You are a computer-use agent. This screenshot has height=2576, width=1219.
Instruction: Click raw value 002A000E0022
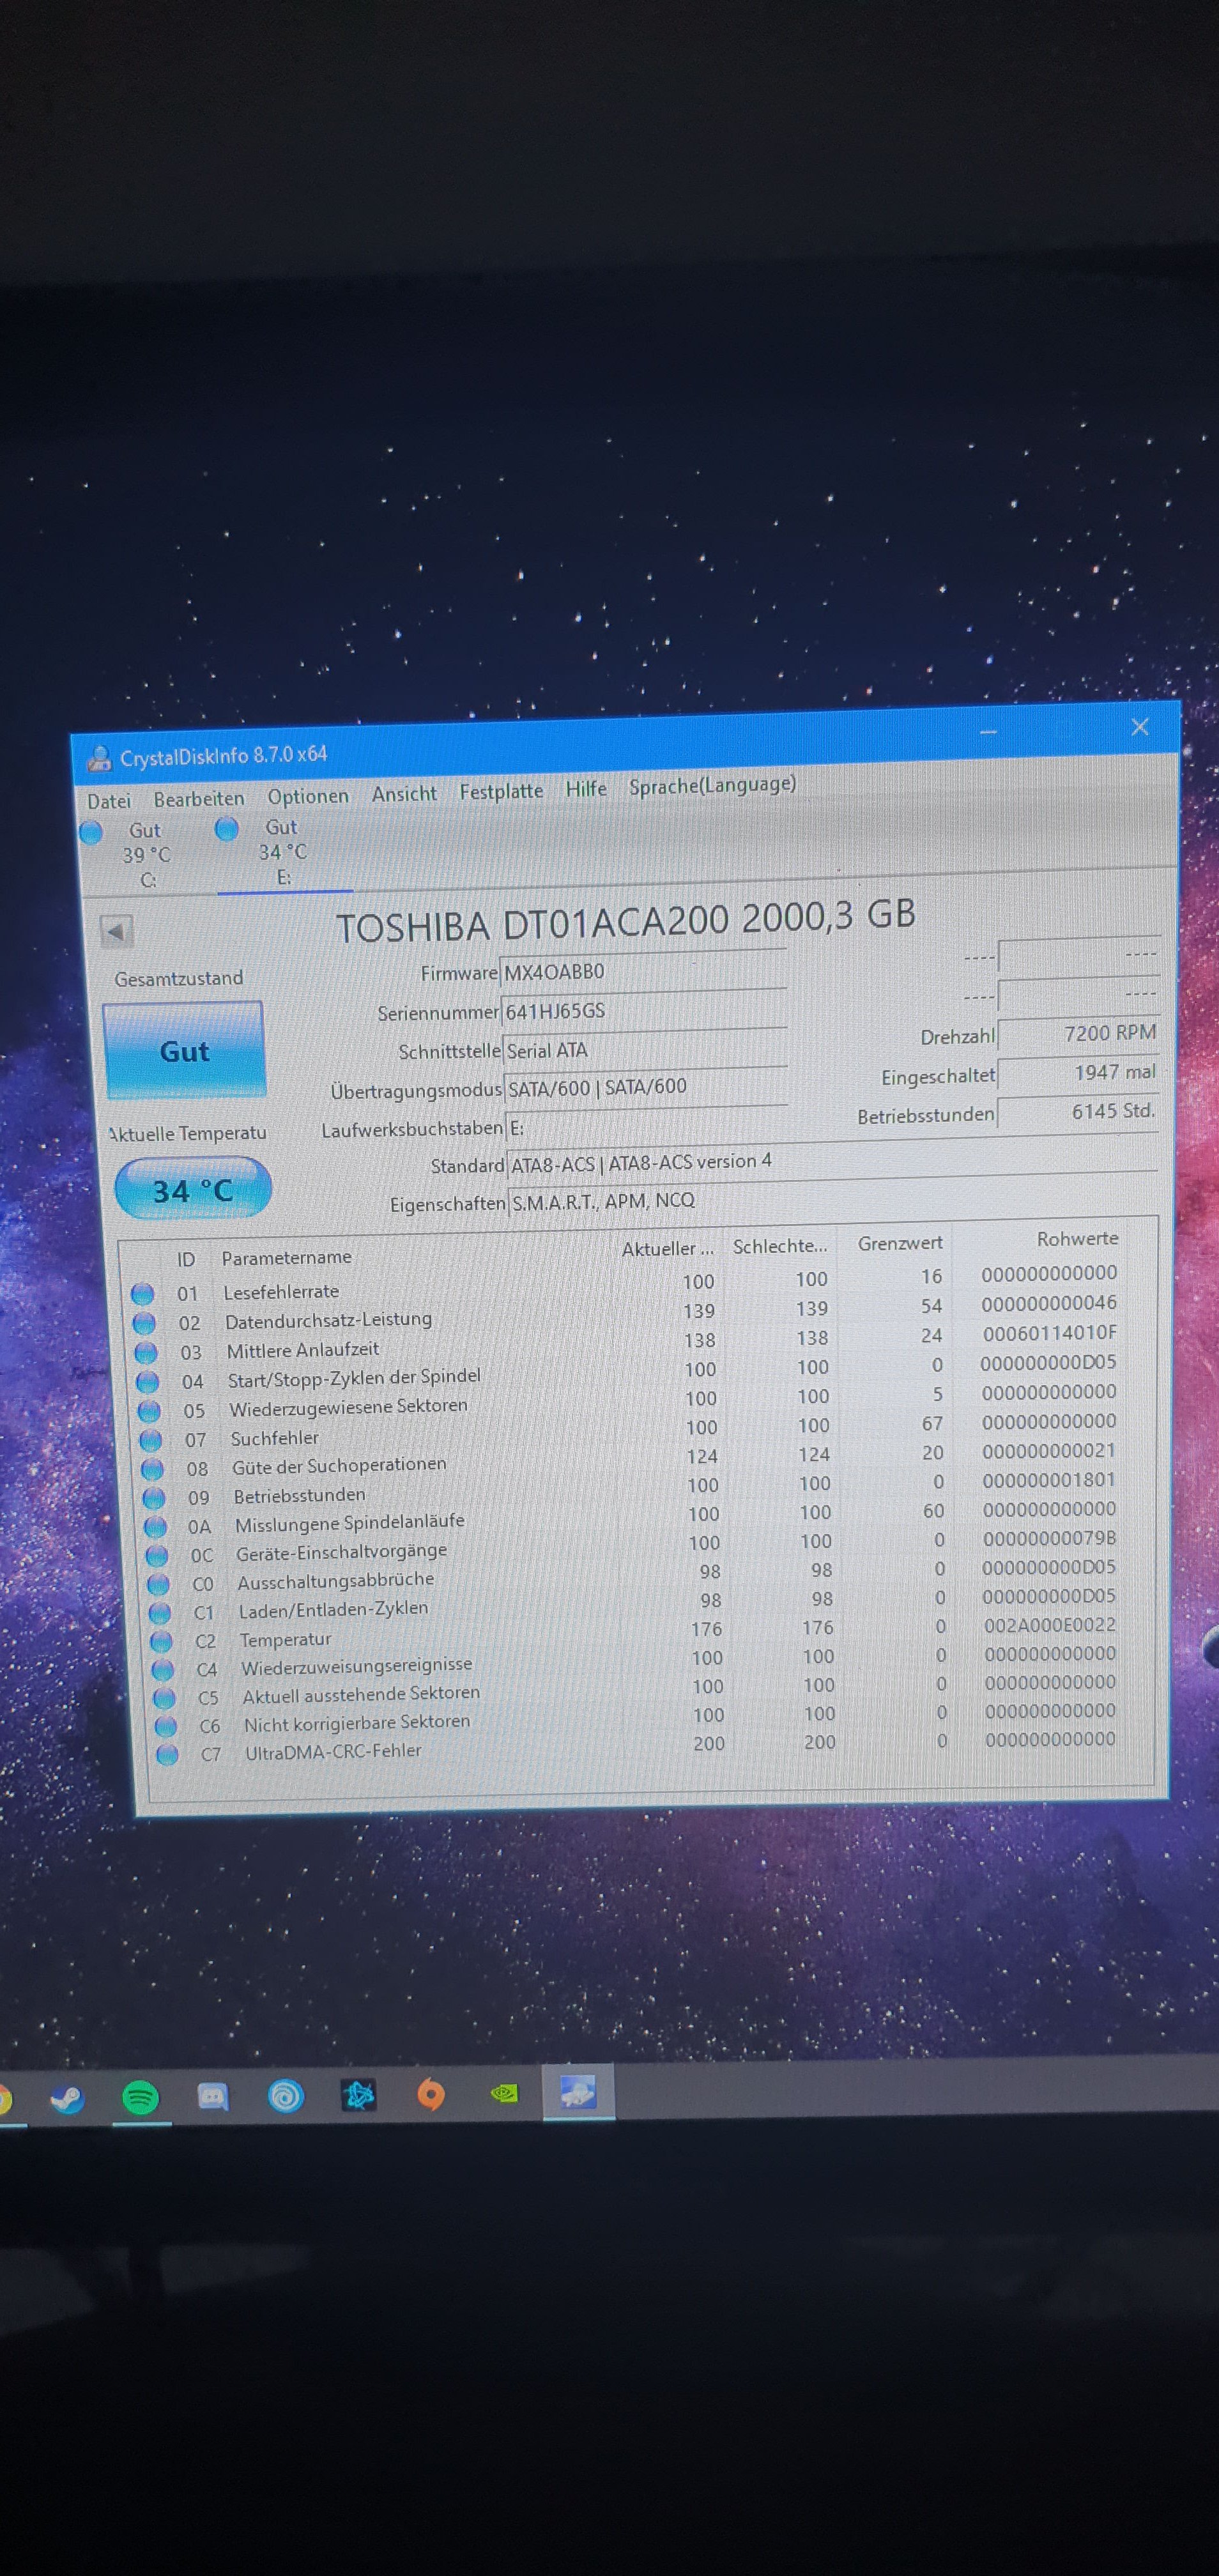[x=1049, y=1626]
